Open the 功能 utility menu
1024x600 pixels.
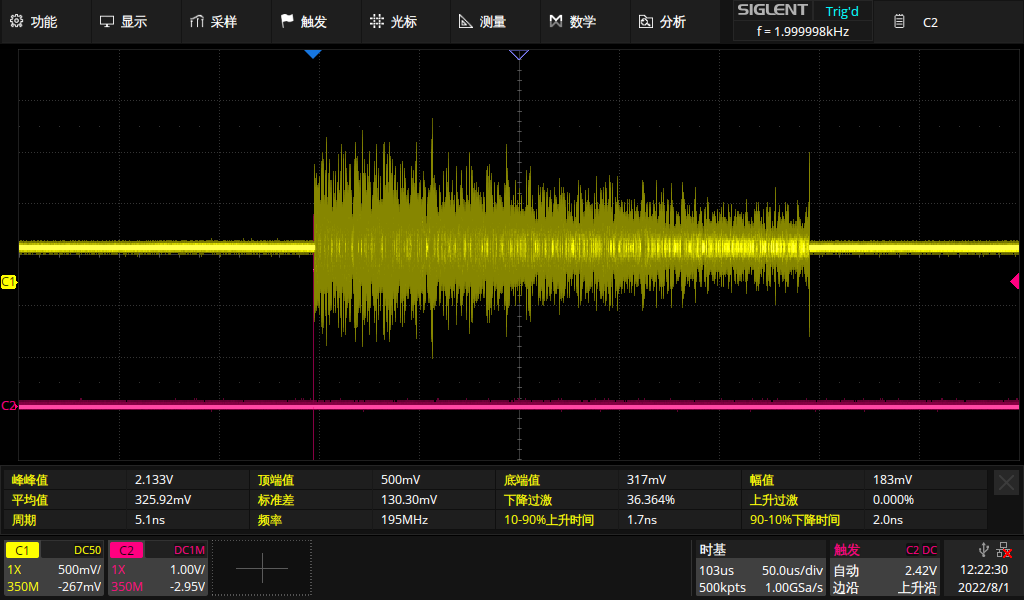(x=34, y=21)
